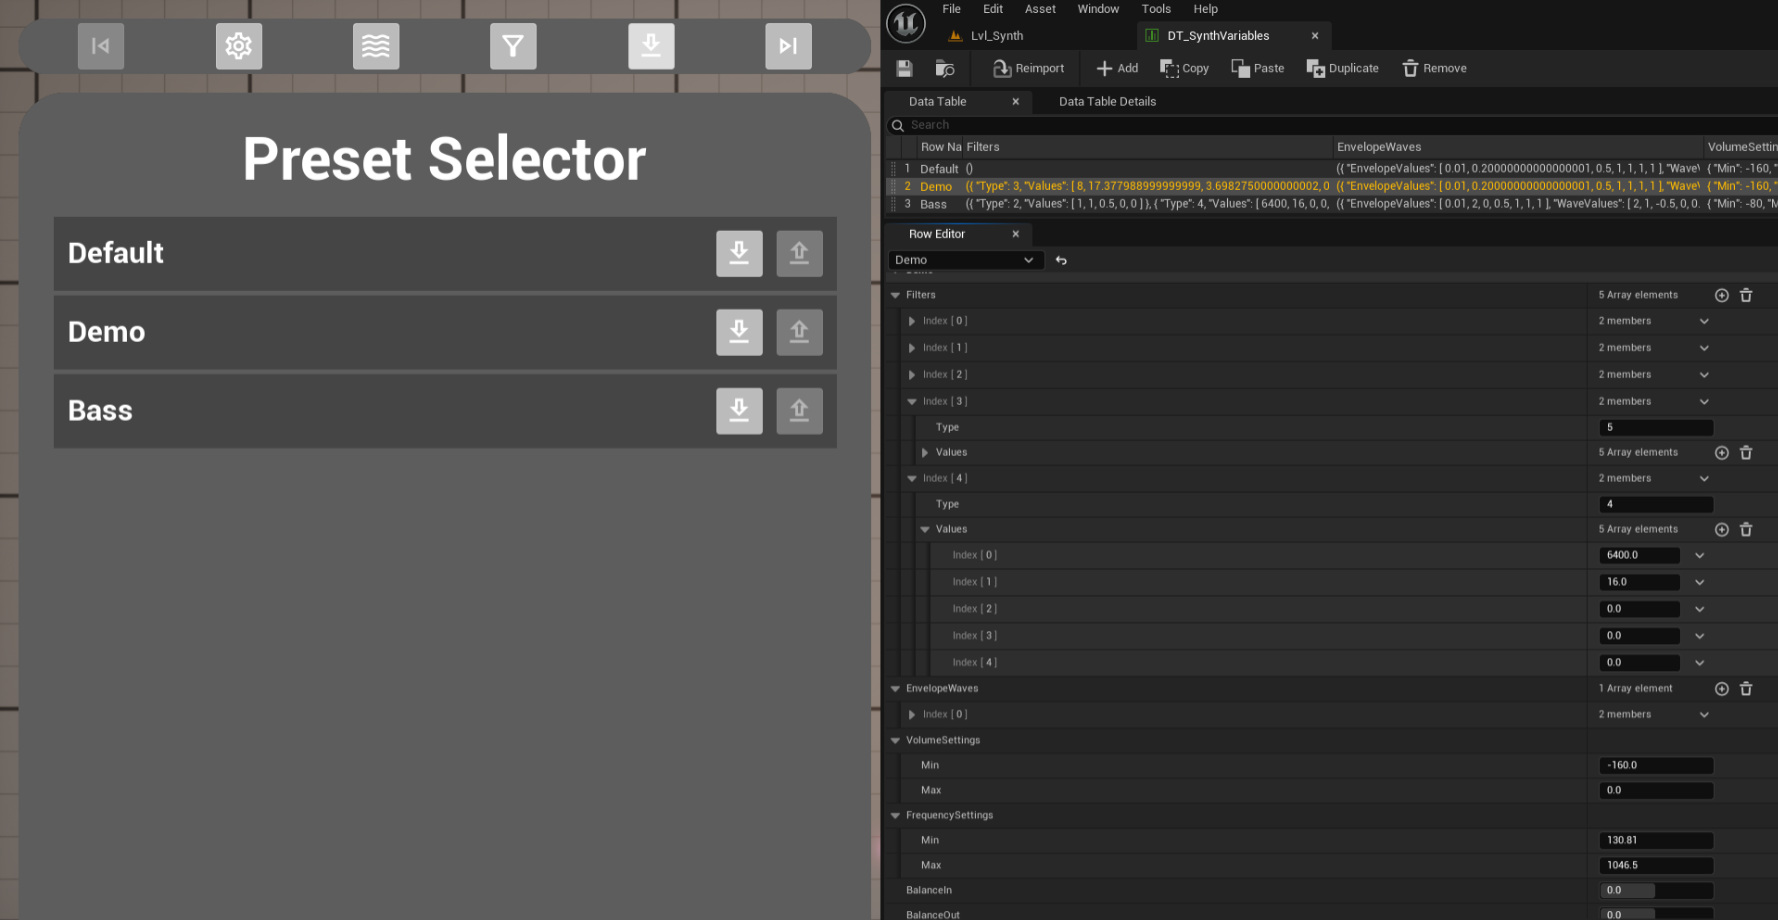Viewport: 1778px width, 920px height.
Task: Edit the FrequencySettings Max value 1046.5
Action: tap(1656, 865)
